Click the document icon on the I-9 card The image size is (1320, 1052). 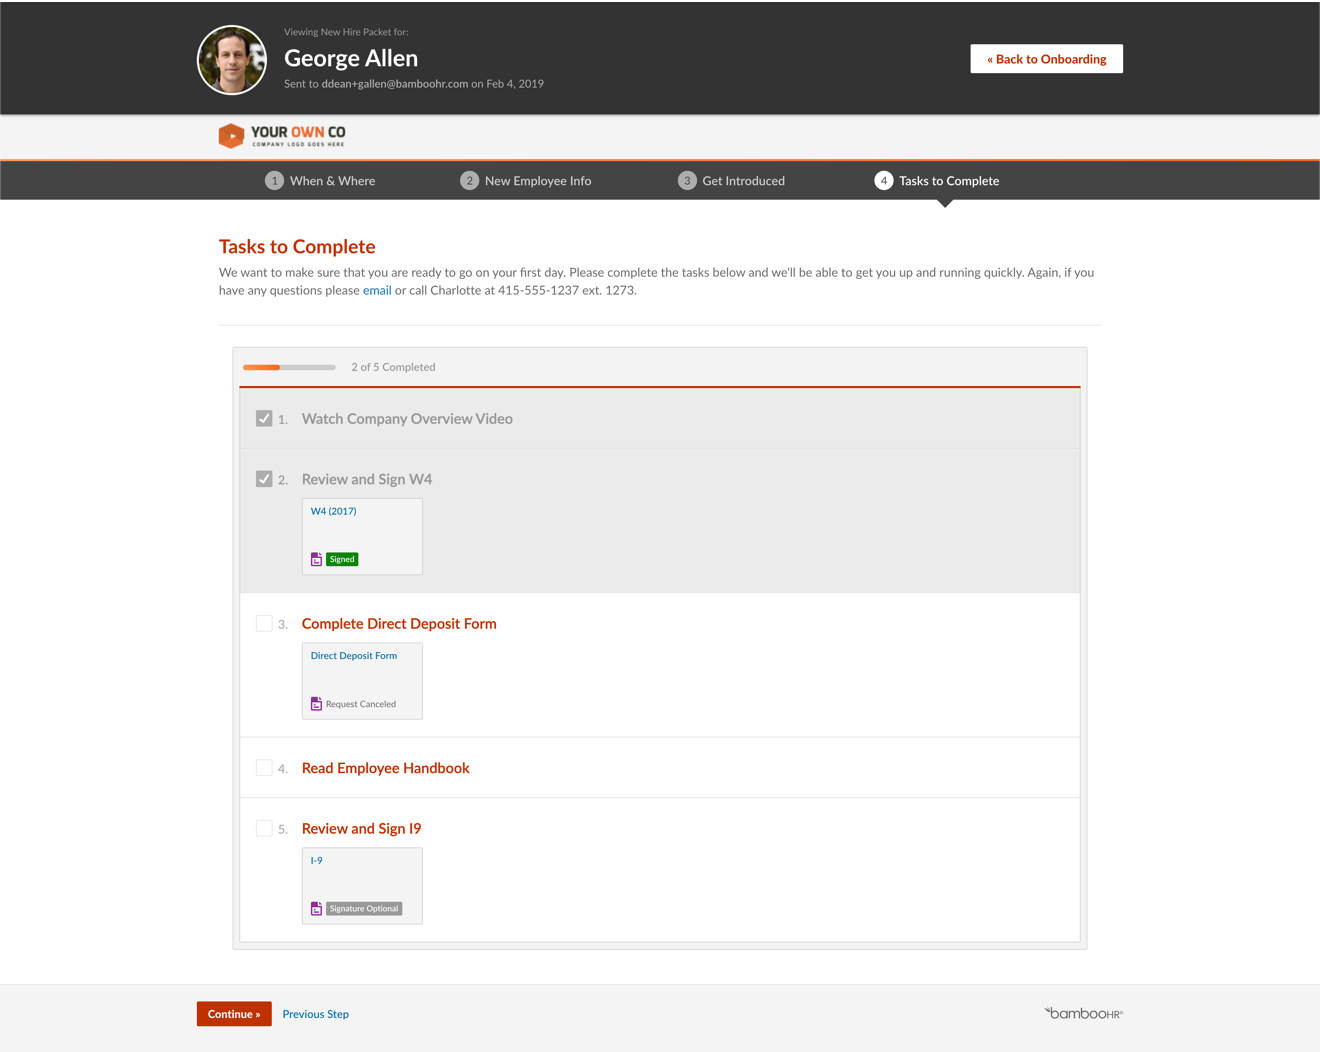(x=316, y=908)
